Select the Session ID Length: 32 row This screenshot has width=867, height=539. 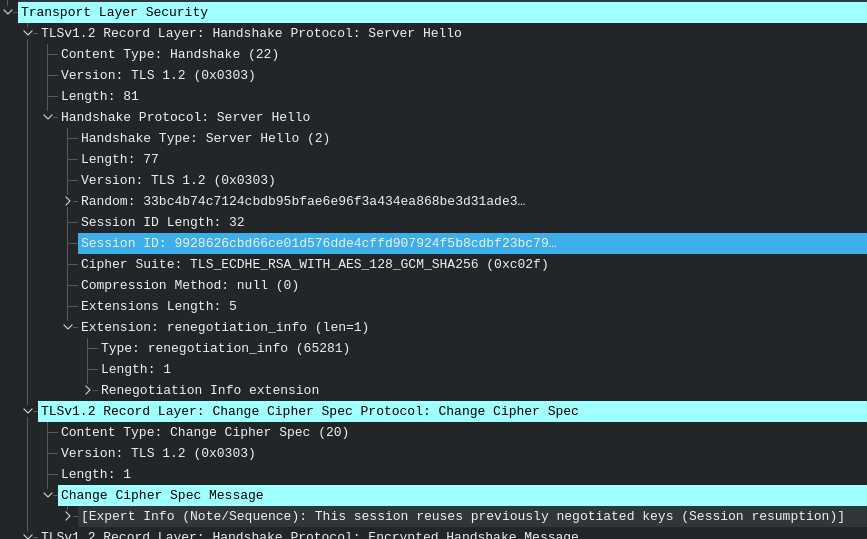[x=162, y=222]
